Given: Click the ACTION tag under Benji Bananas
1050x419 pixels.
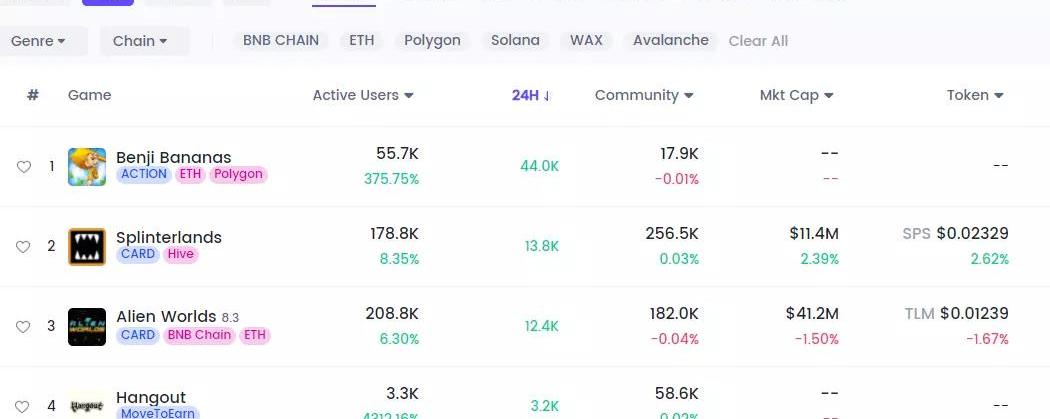Looking at the screenshot, I should 143,174.
